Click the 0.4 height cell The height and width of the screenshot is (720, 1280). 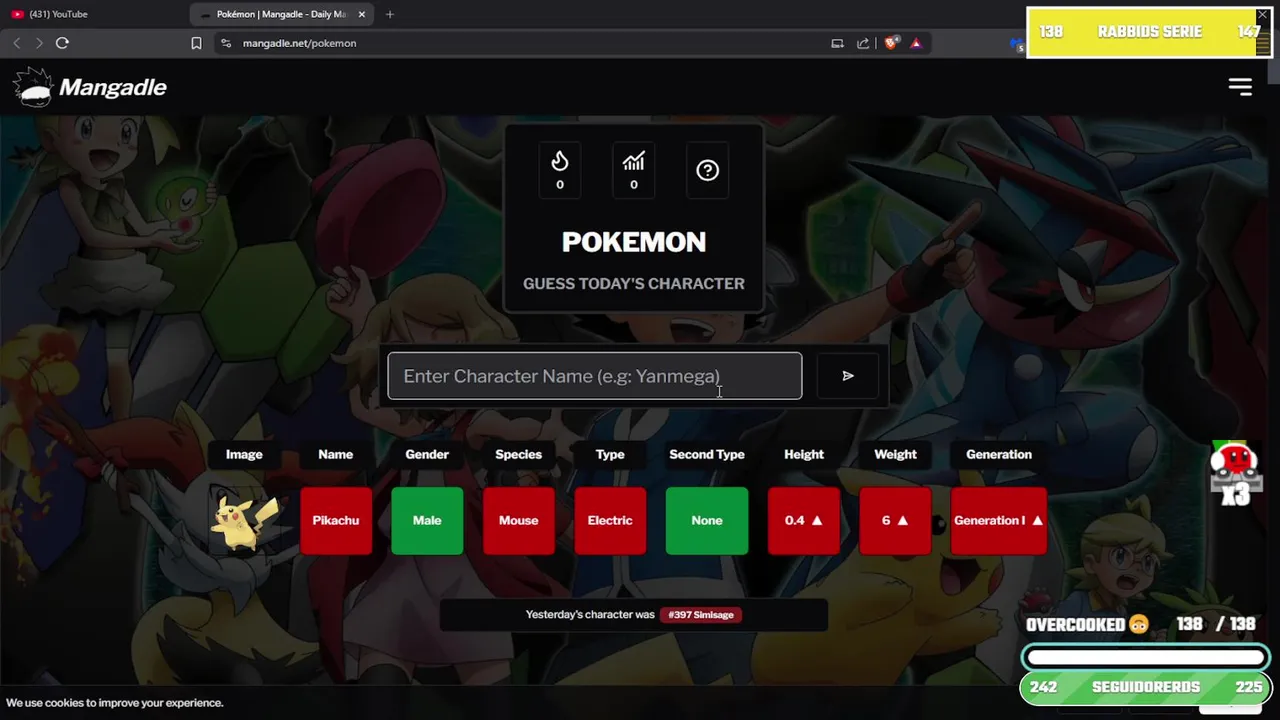(804, 520)
